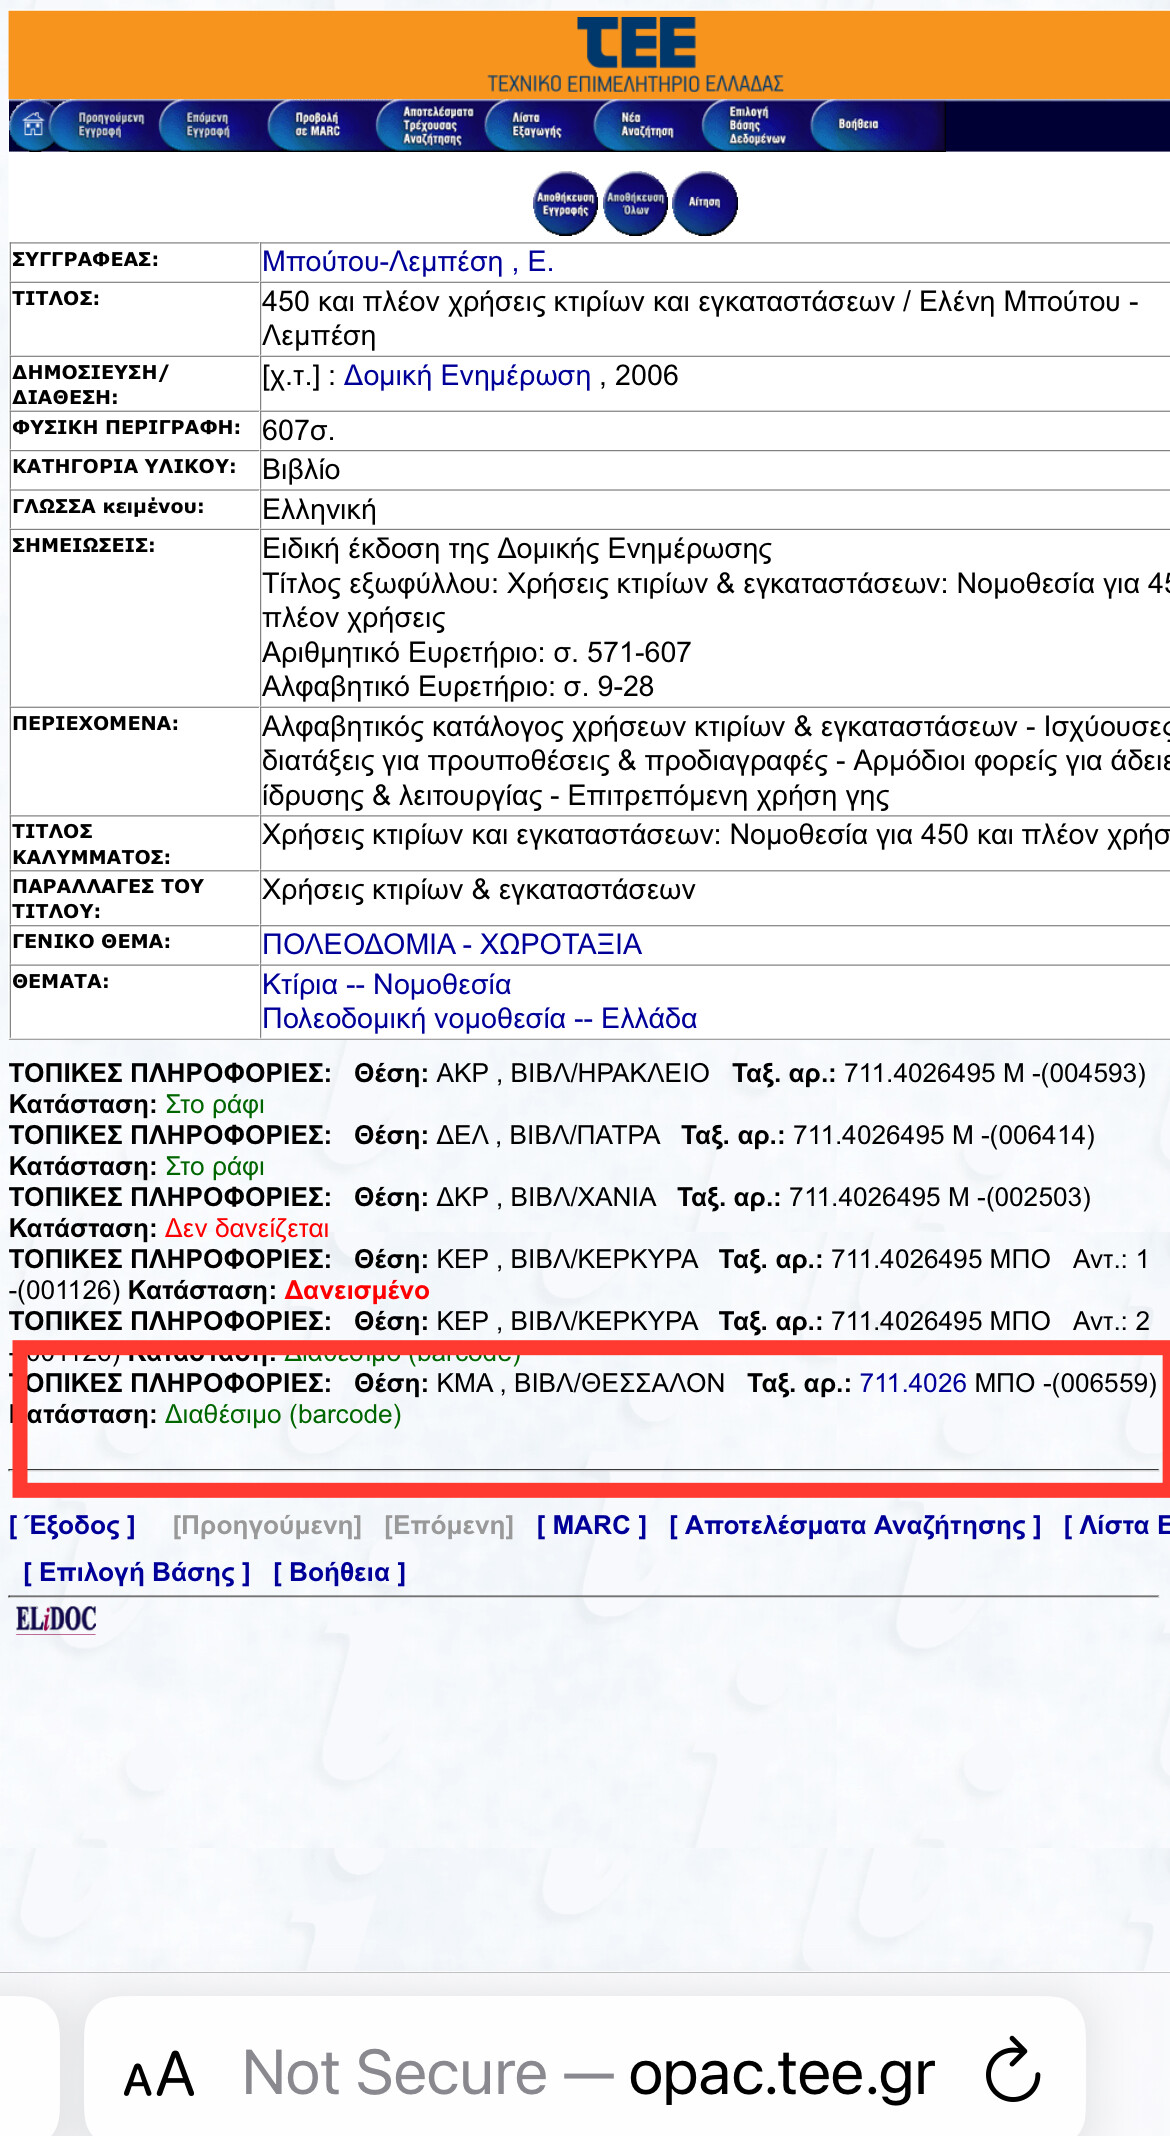
Task: Click the bottom [ Βοήθεια ] link
Action: (340, 1572)
